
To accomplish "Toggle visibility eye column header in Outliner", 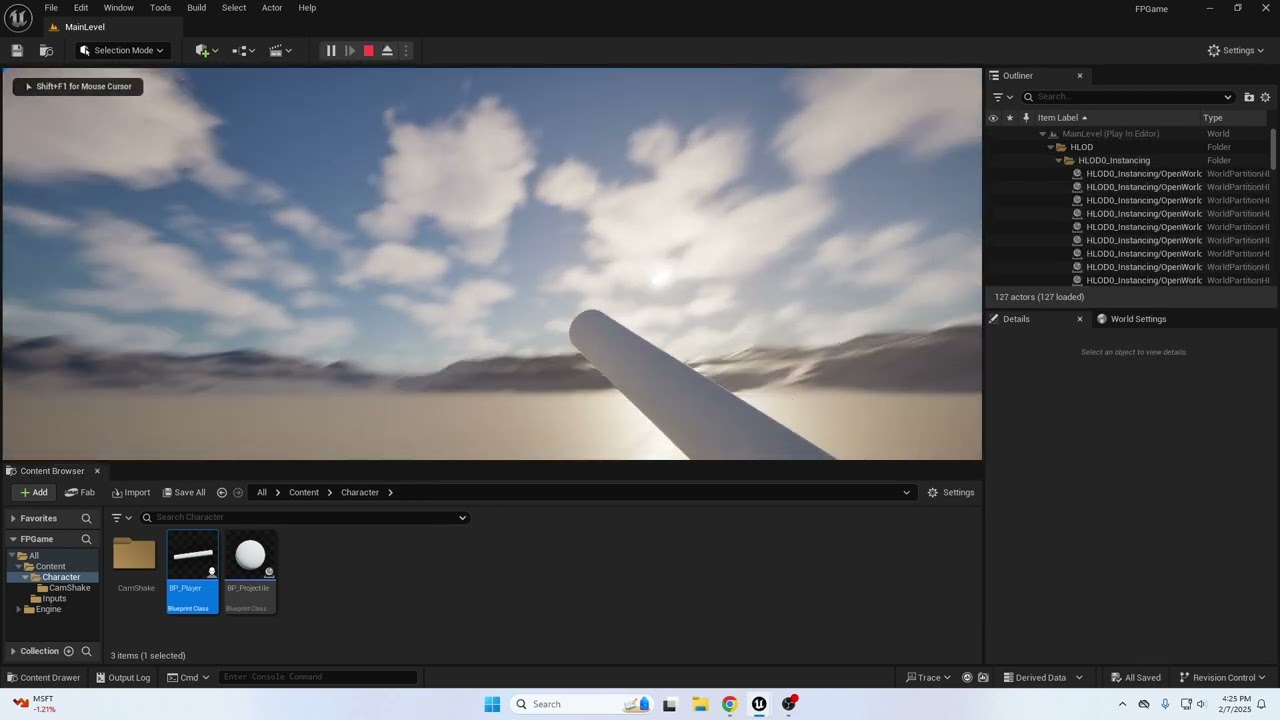I will click(x=993, y=118).
